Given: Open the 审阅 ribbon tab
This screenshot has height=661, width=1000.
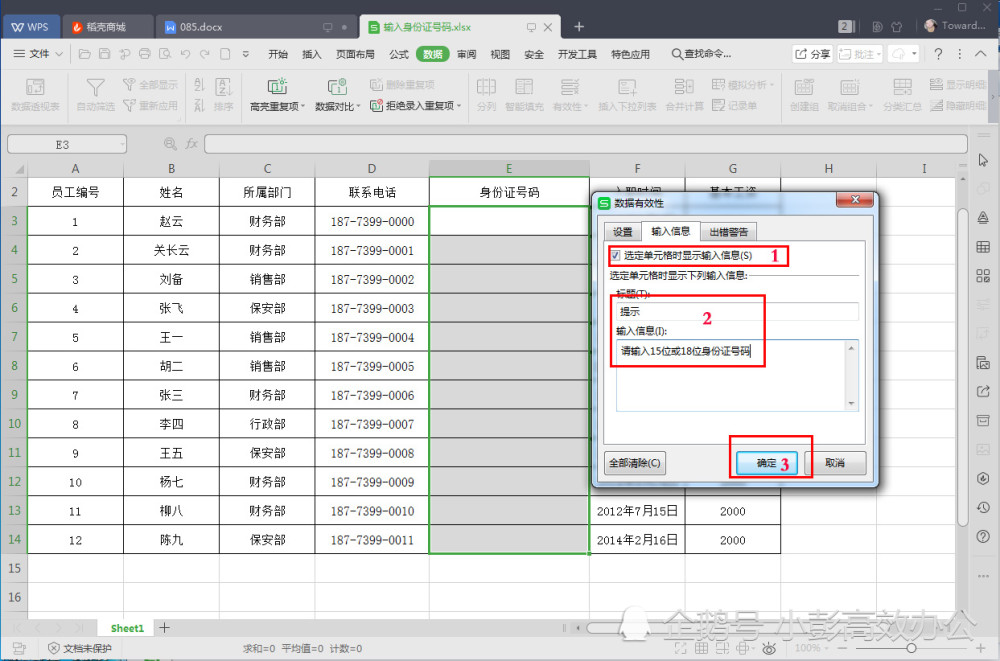Looking at the screenshot, I should click(466, 54).
